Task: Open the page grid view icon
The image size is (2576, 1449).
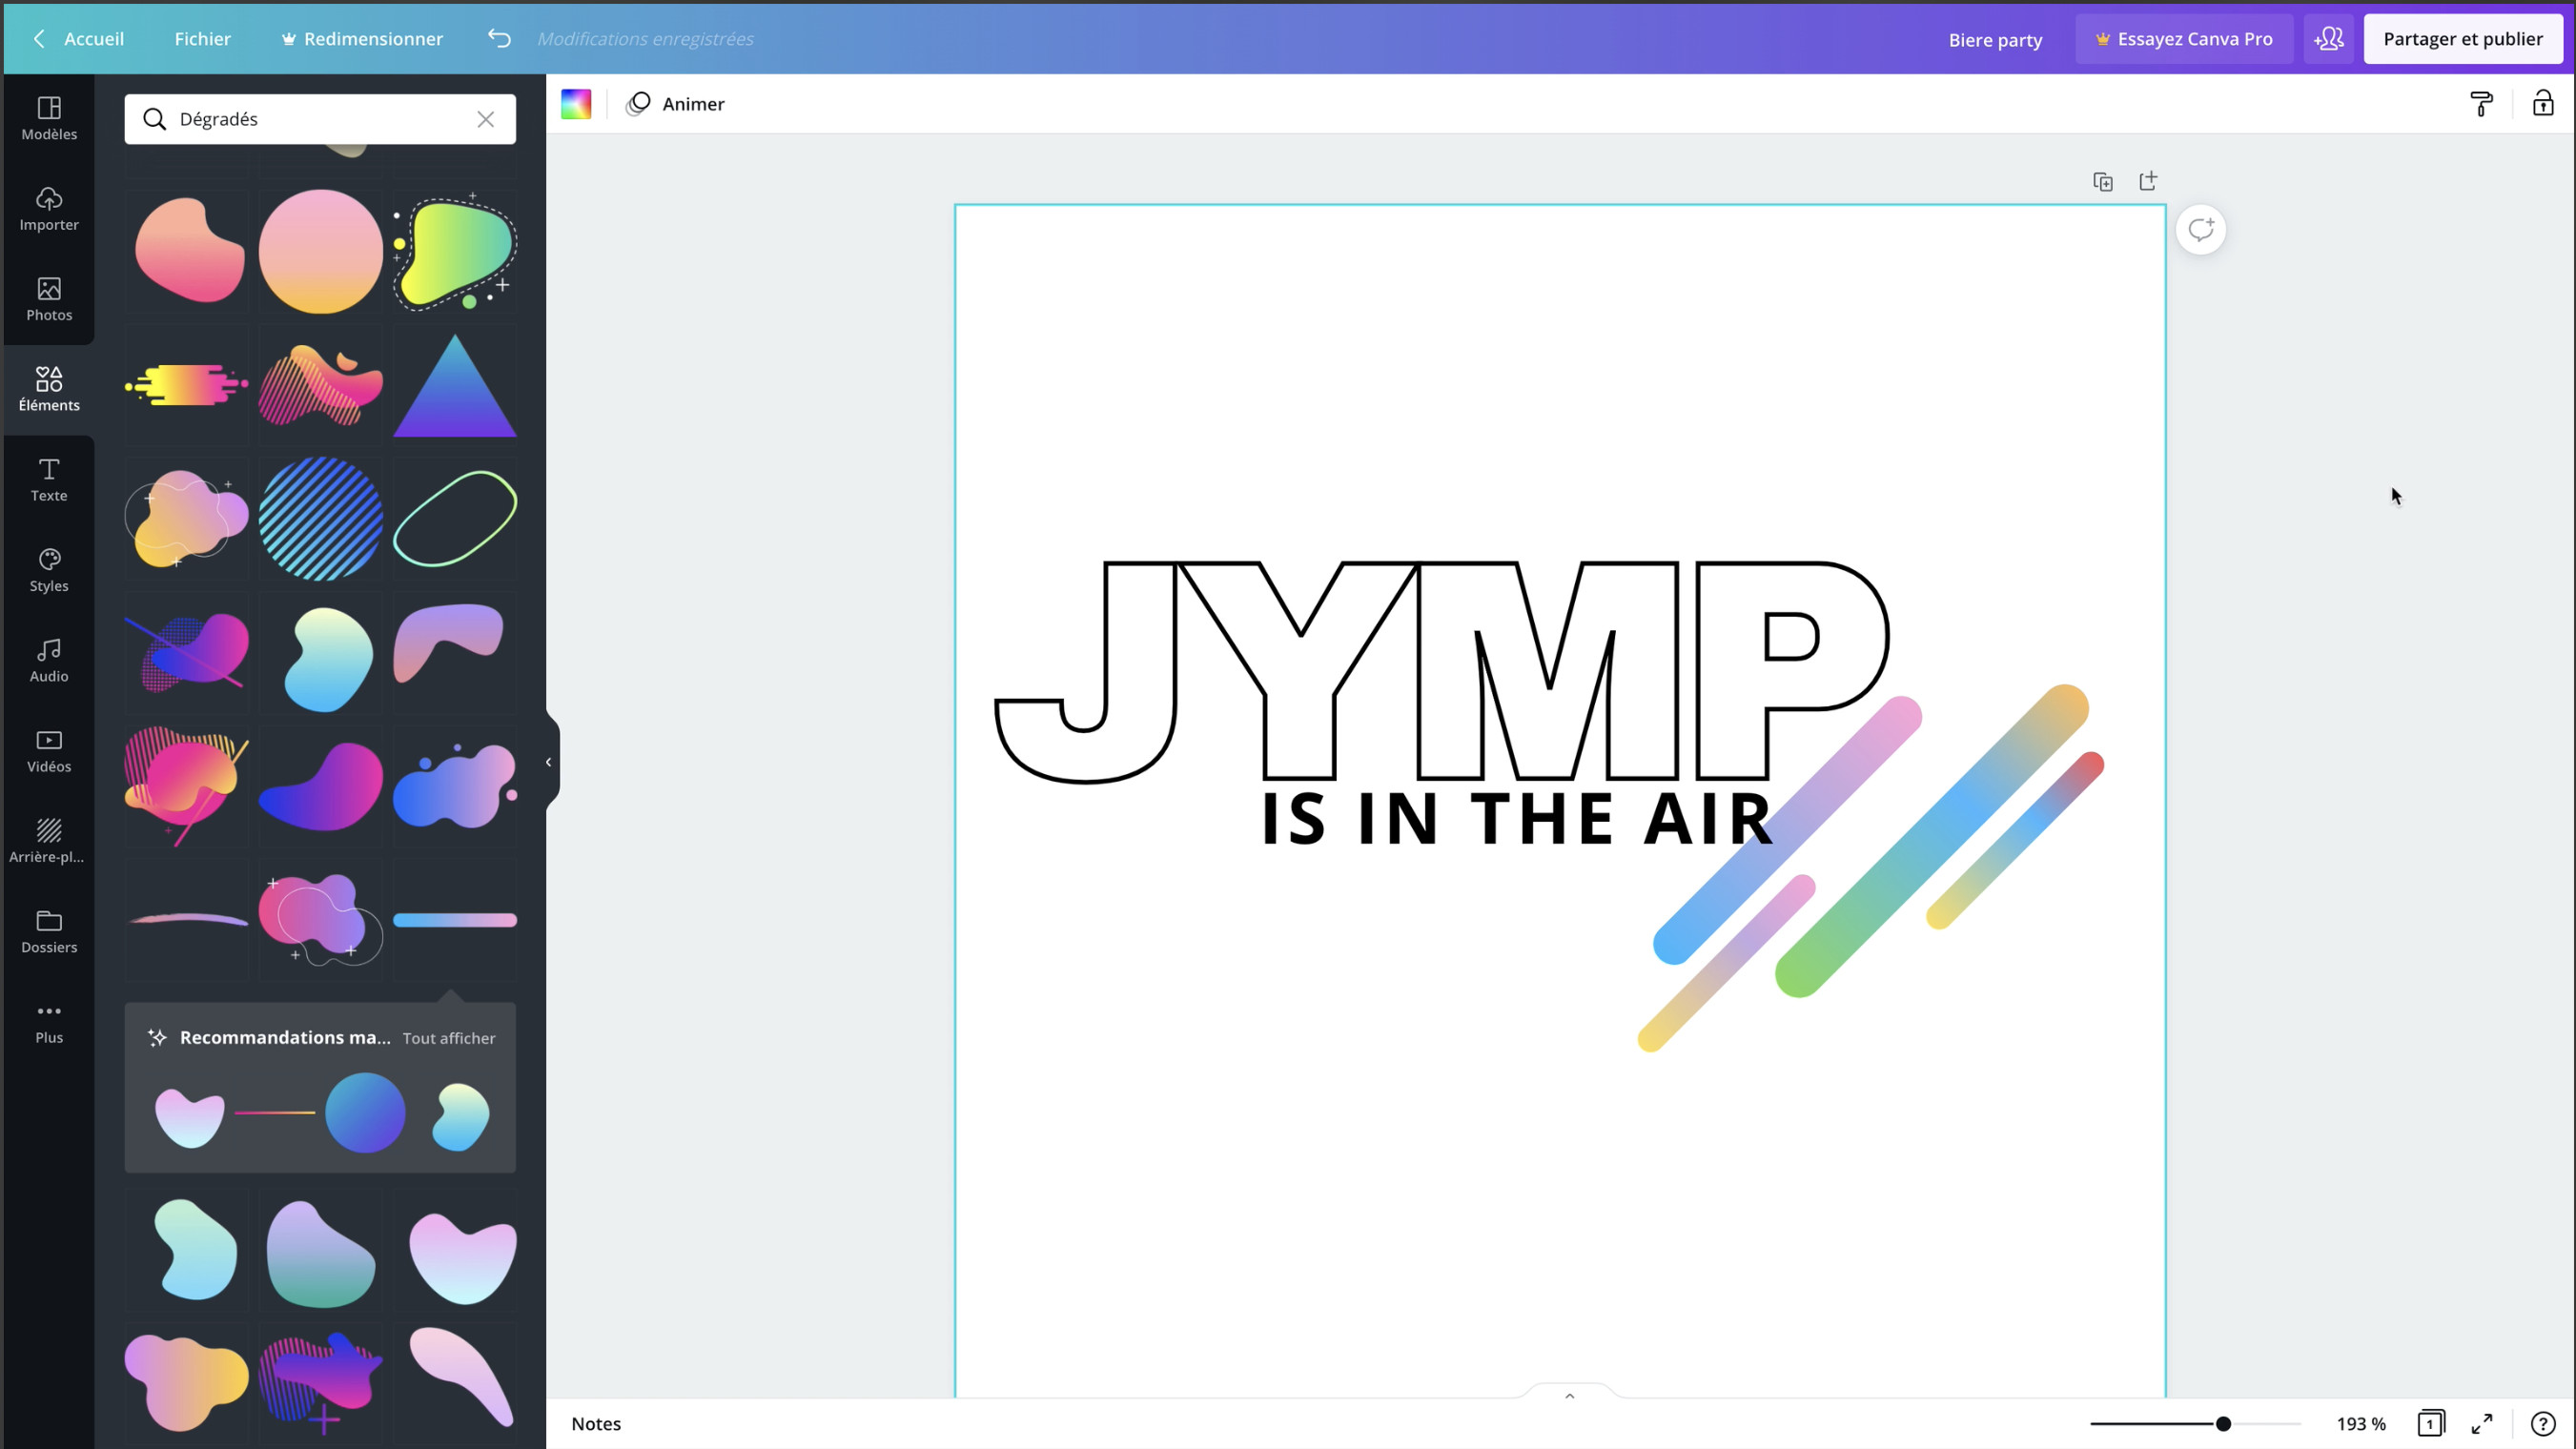Action: pos(2431,1422)
